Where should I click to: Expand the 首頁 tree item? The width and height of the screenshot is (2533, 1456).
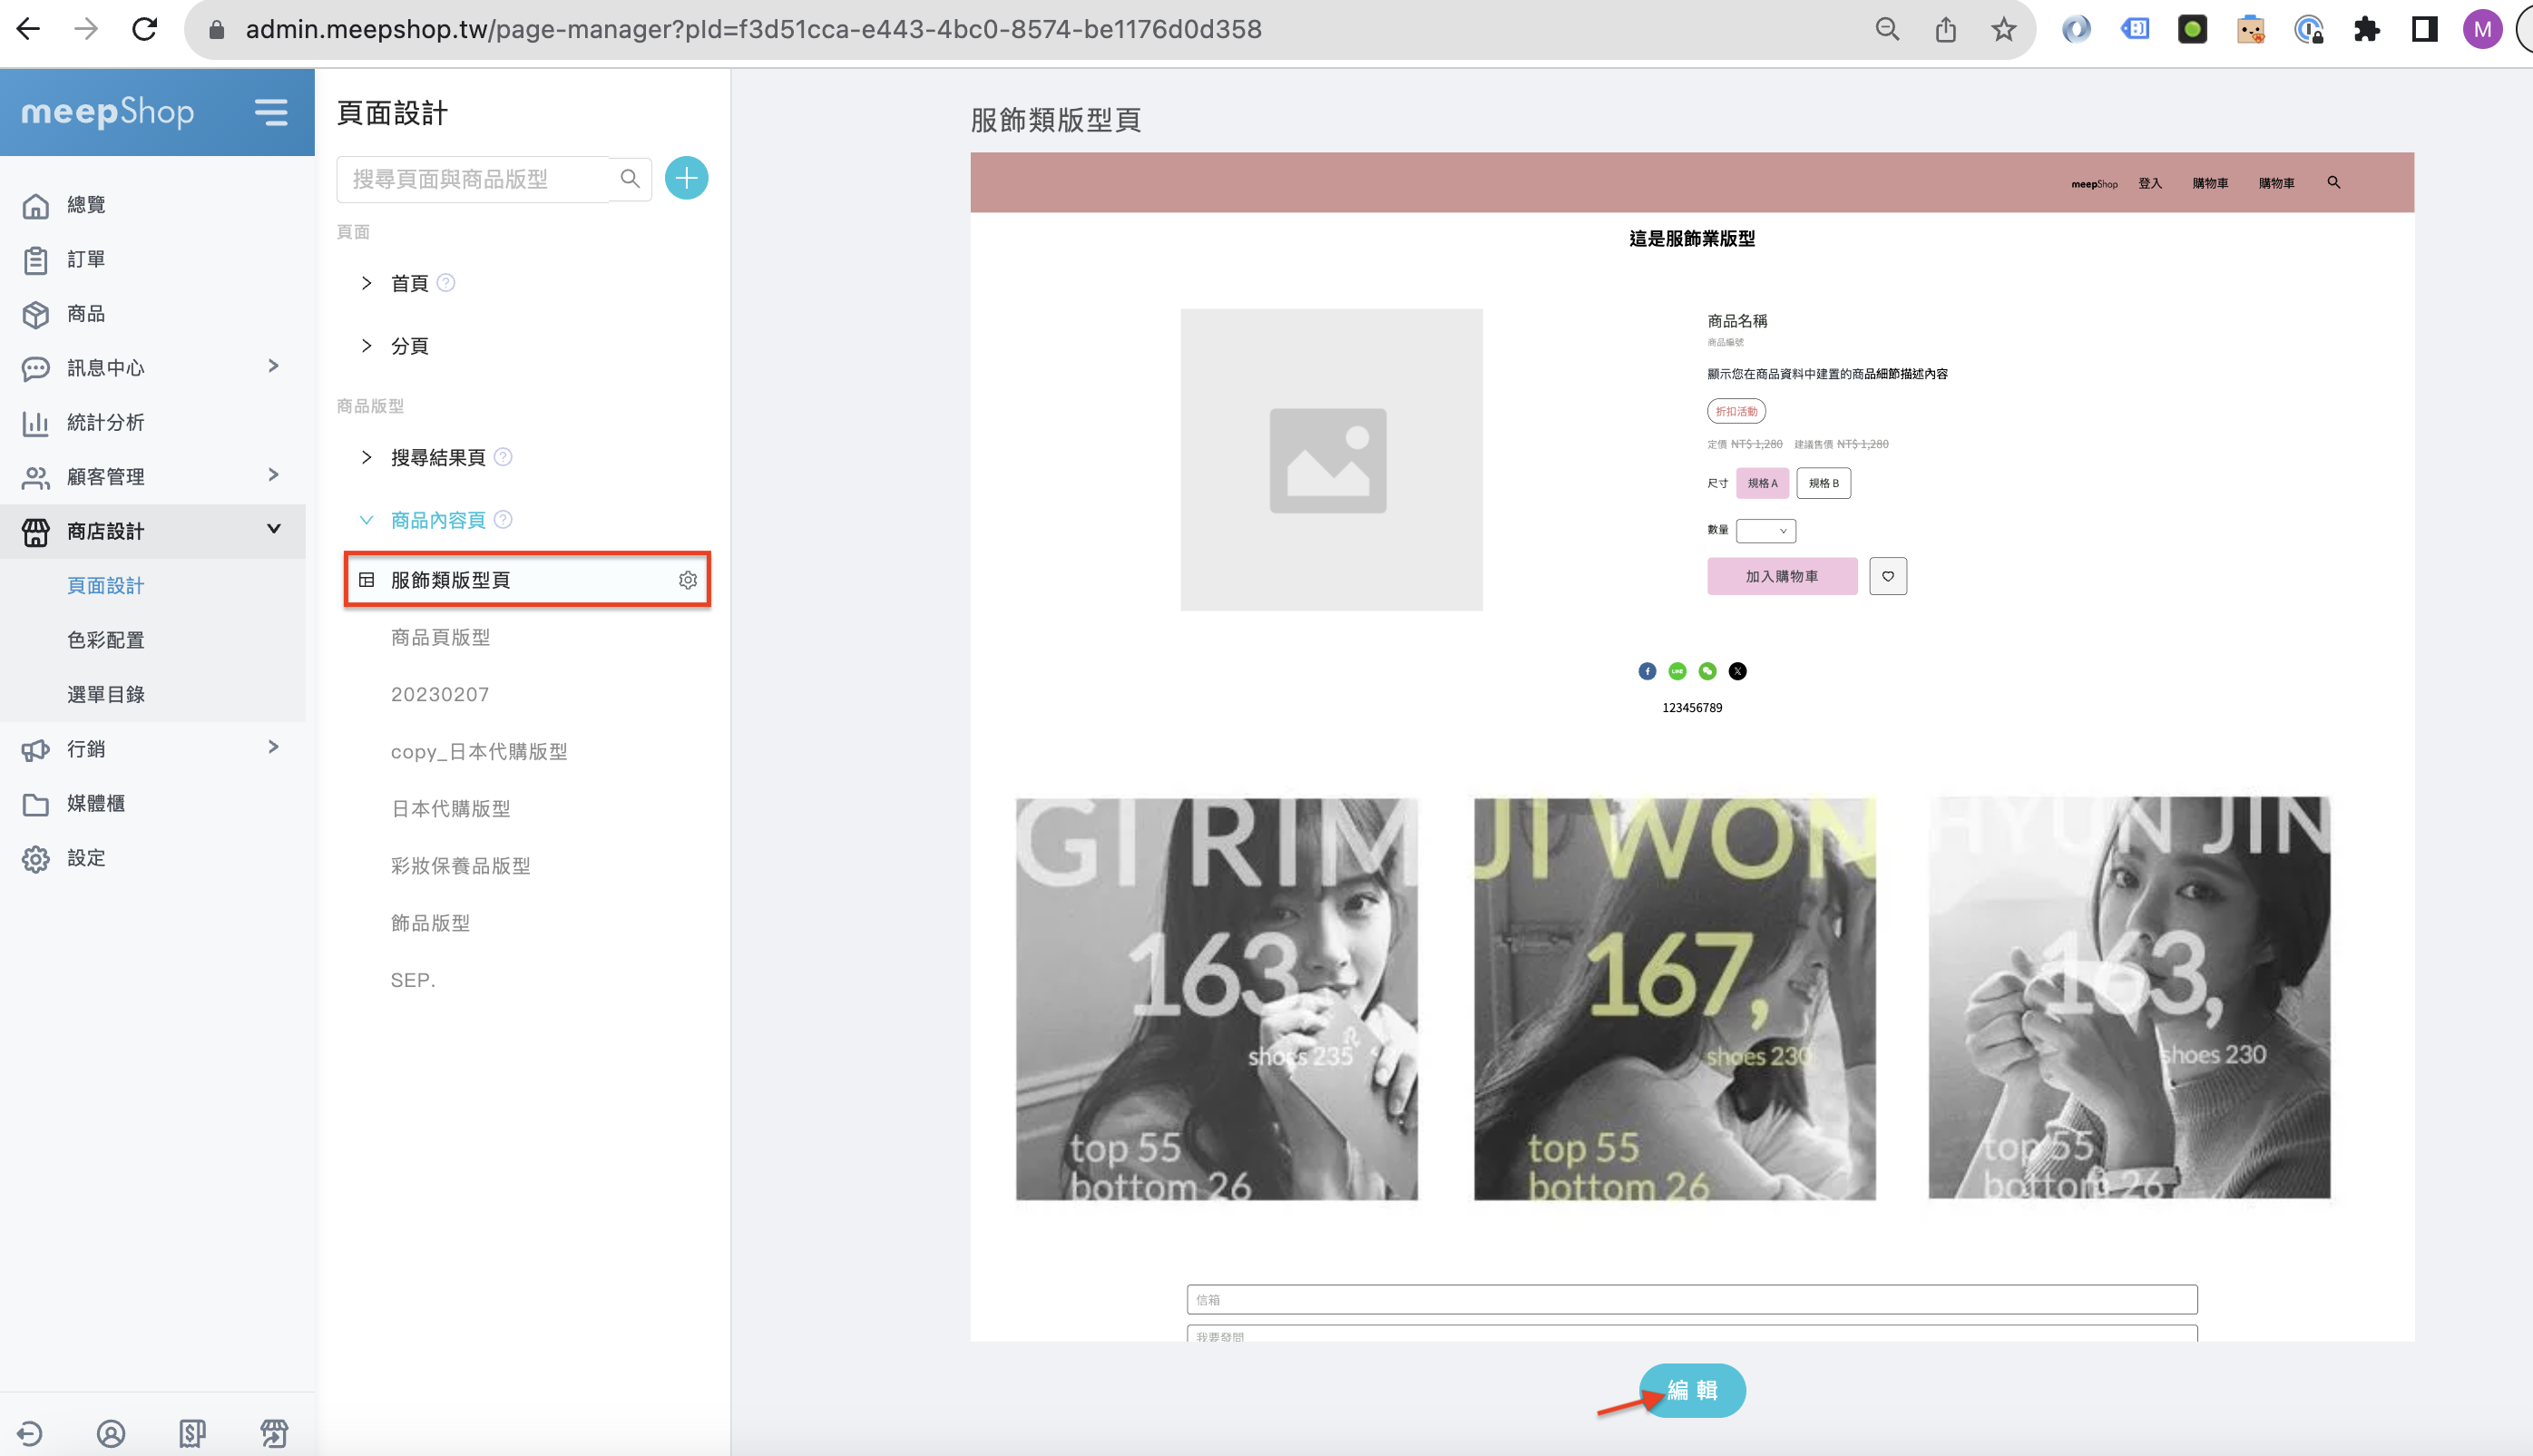[366, 283]
